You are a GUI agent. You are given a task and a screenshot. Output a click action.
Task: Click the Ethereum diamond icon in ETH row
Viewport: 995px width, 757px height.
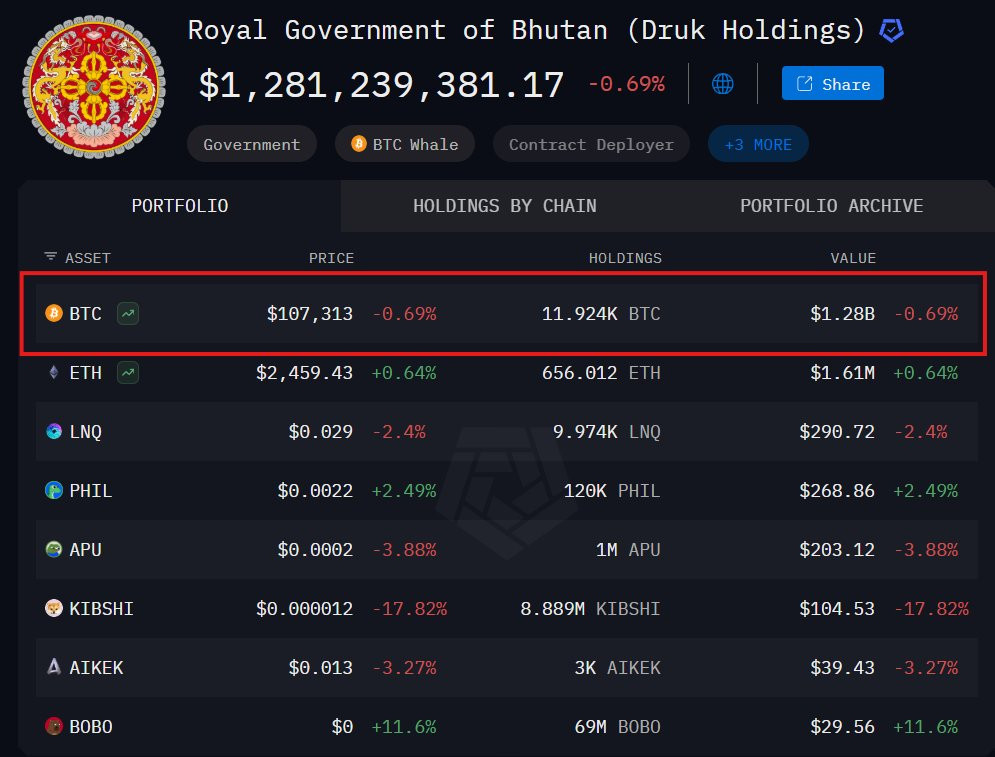(x=54, y=372)
